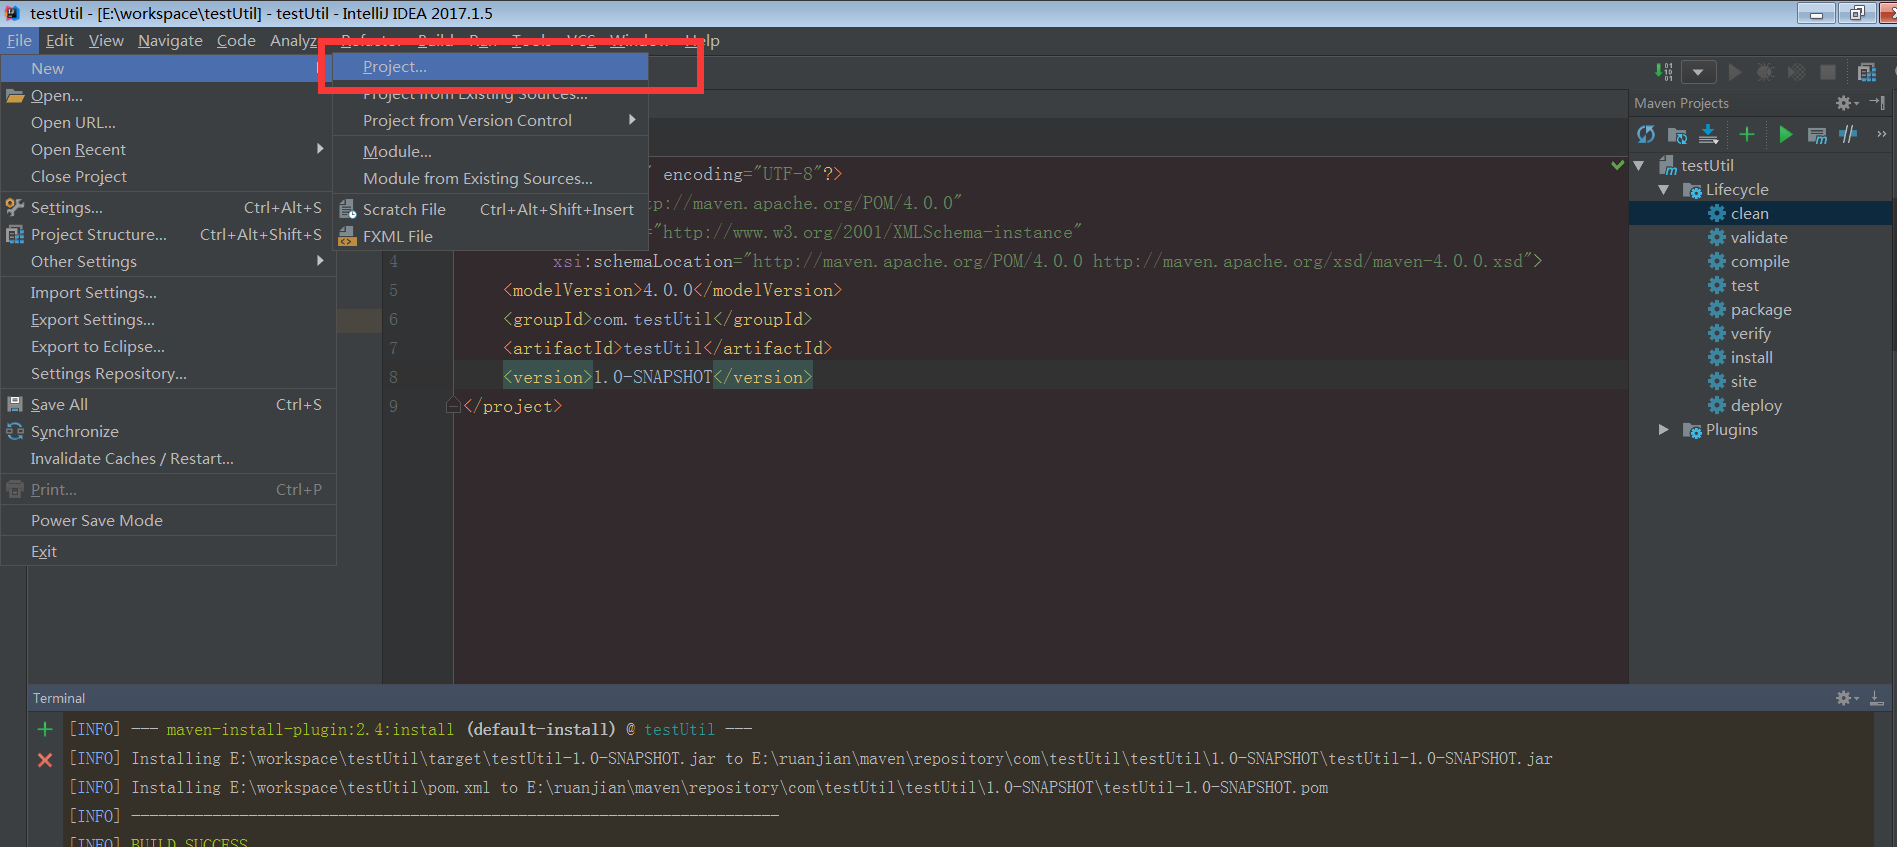Image resolution: width=1897 pixels, height=847 pixels.
Task: Choose Module from Existing Sources...
Action: (490, 178)
